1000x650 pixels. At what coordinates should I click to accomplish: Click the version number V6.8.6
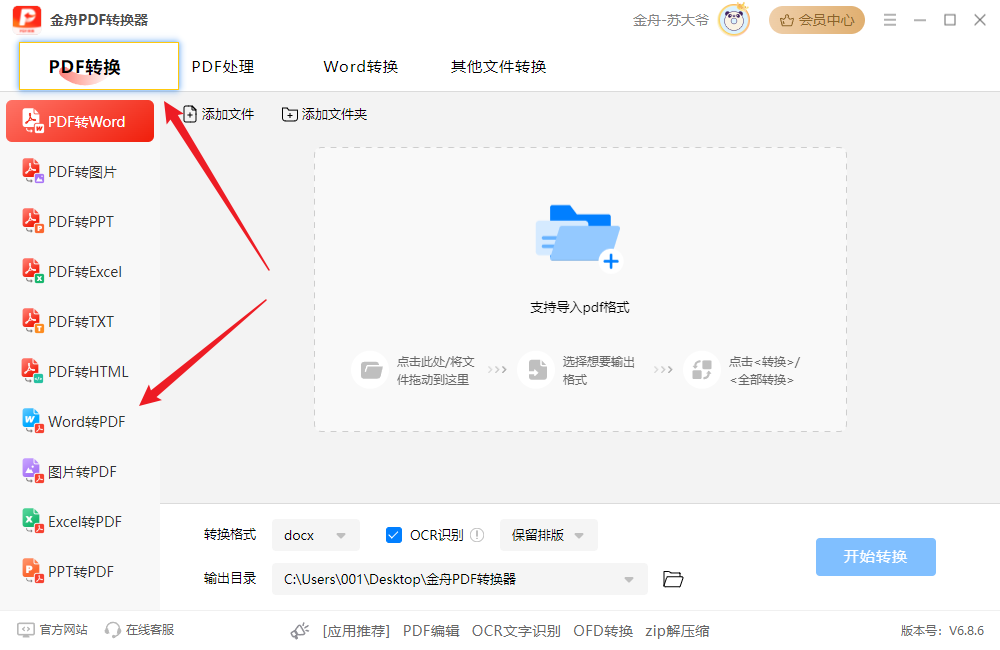click(966, 630)
